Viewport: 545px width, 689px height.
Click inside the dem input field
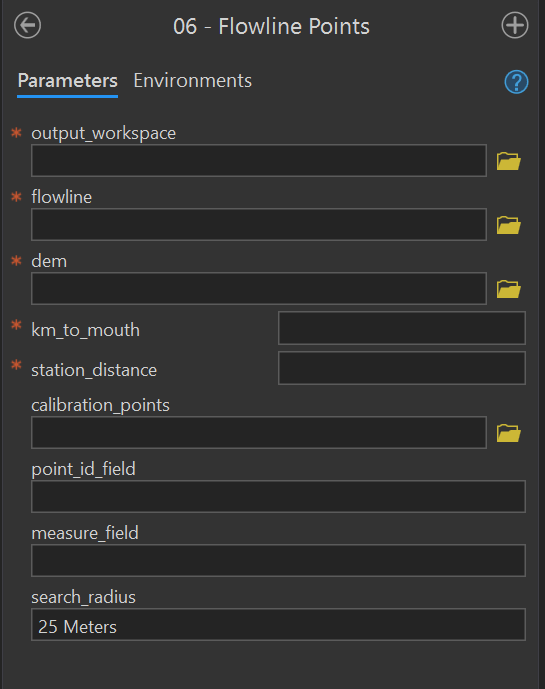point(259,288)
